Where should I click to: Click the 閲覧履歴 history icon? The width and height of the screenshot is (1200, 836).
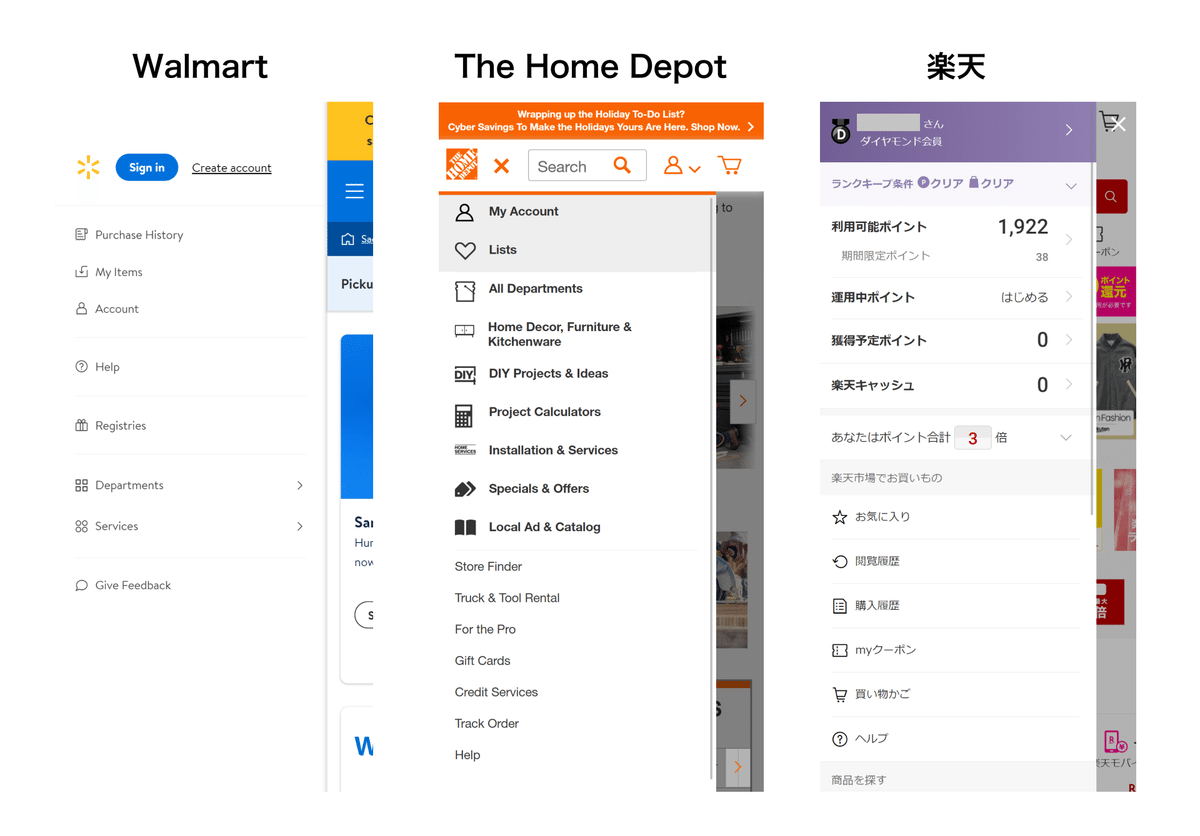pyautogui.click(x=840, y=562)
